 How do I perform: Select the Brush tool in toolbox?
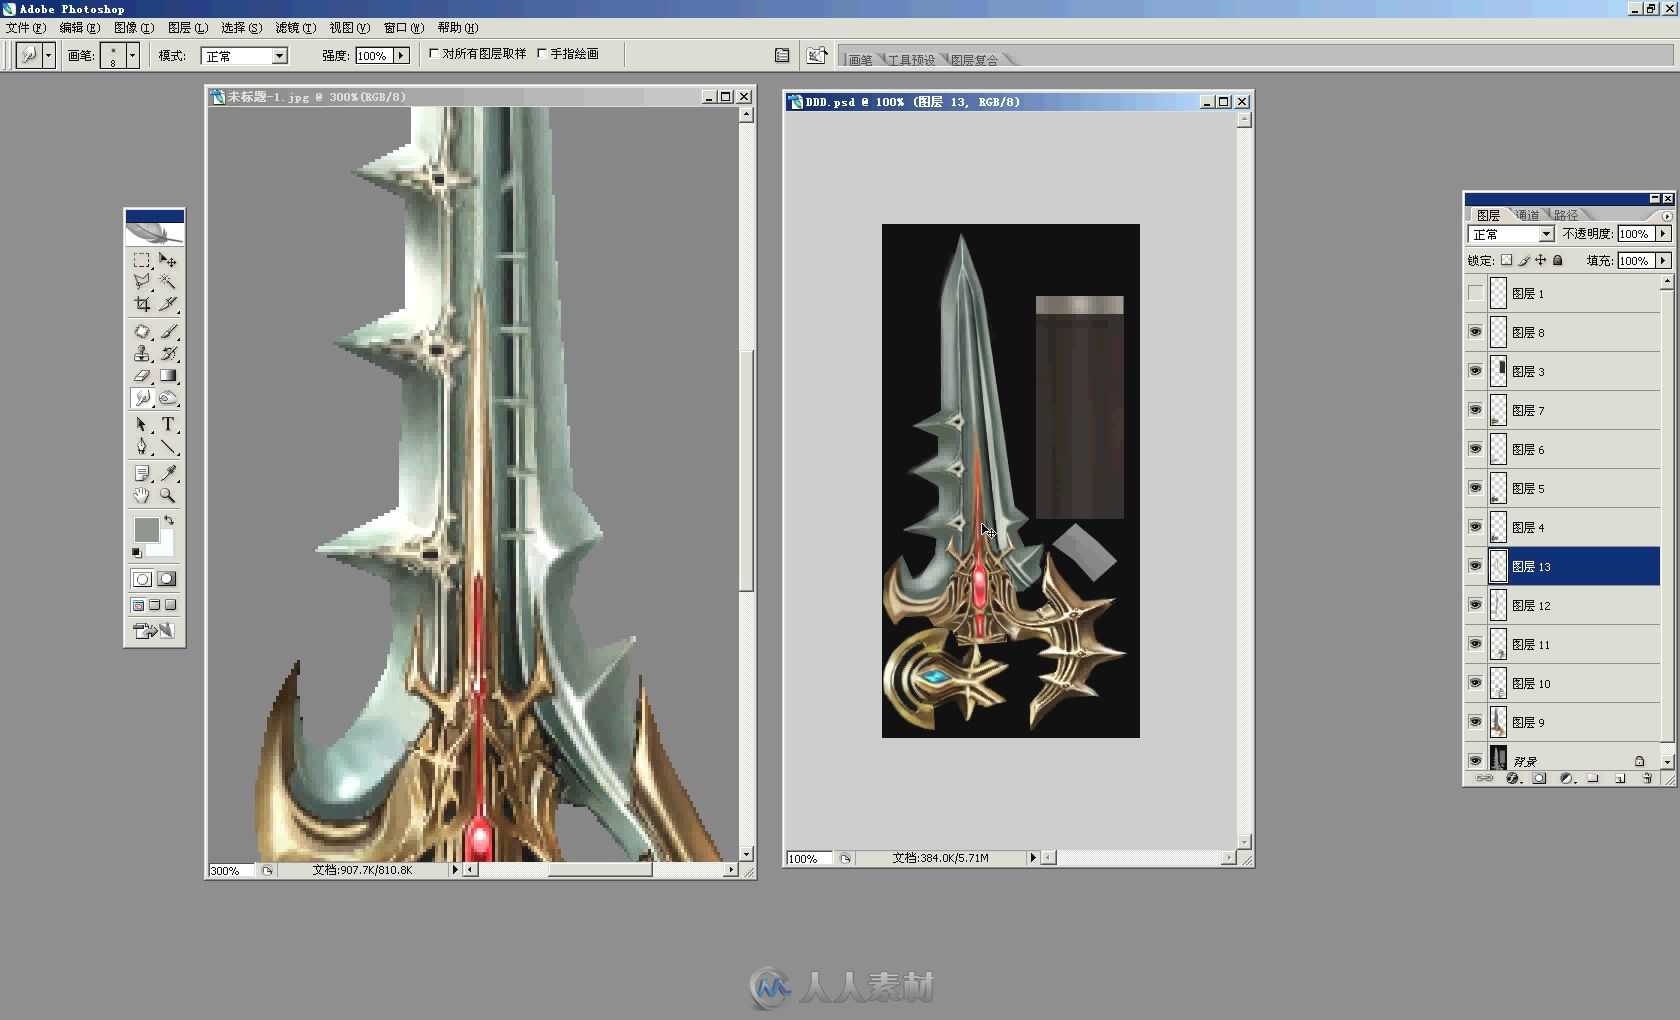coord(168,331)
